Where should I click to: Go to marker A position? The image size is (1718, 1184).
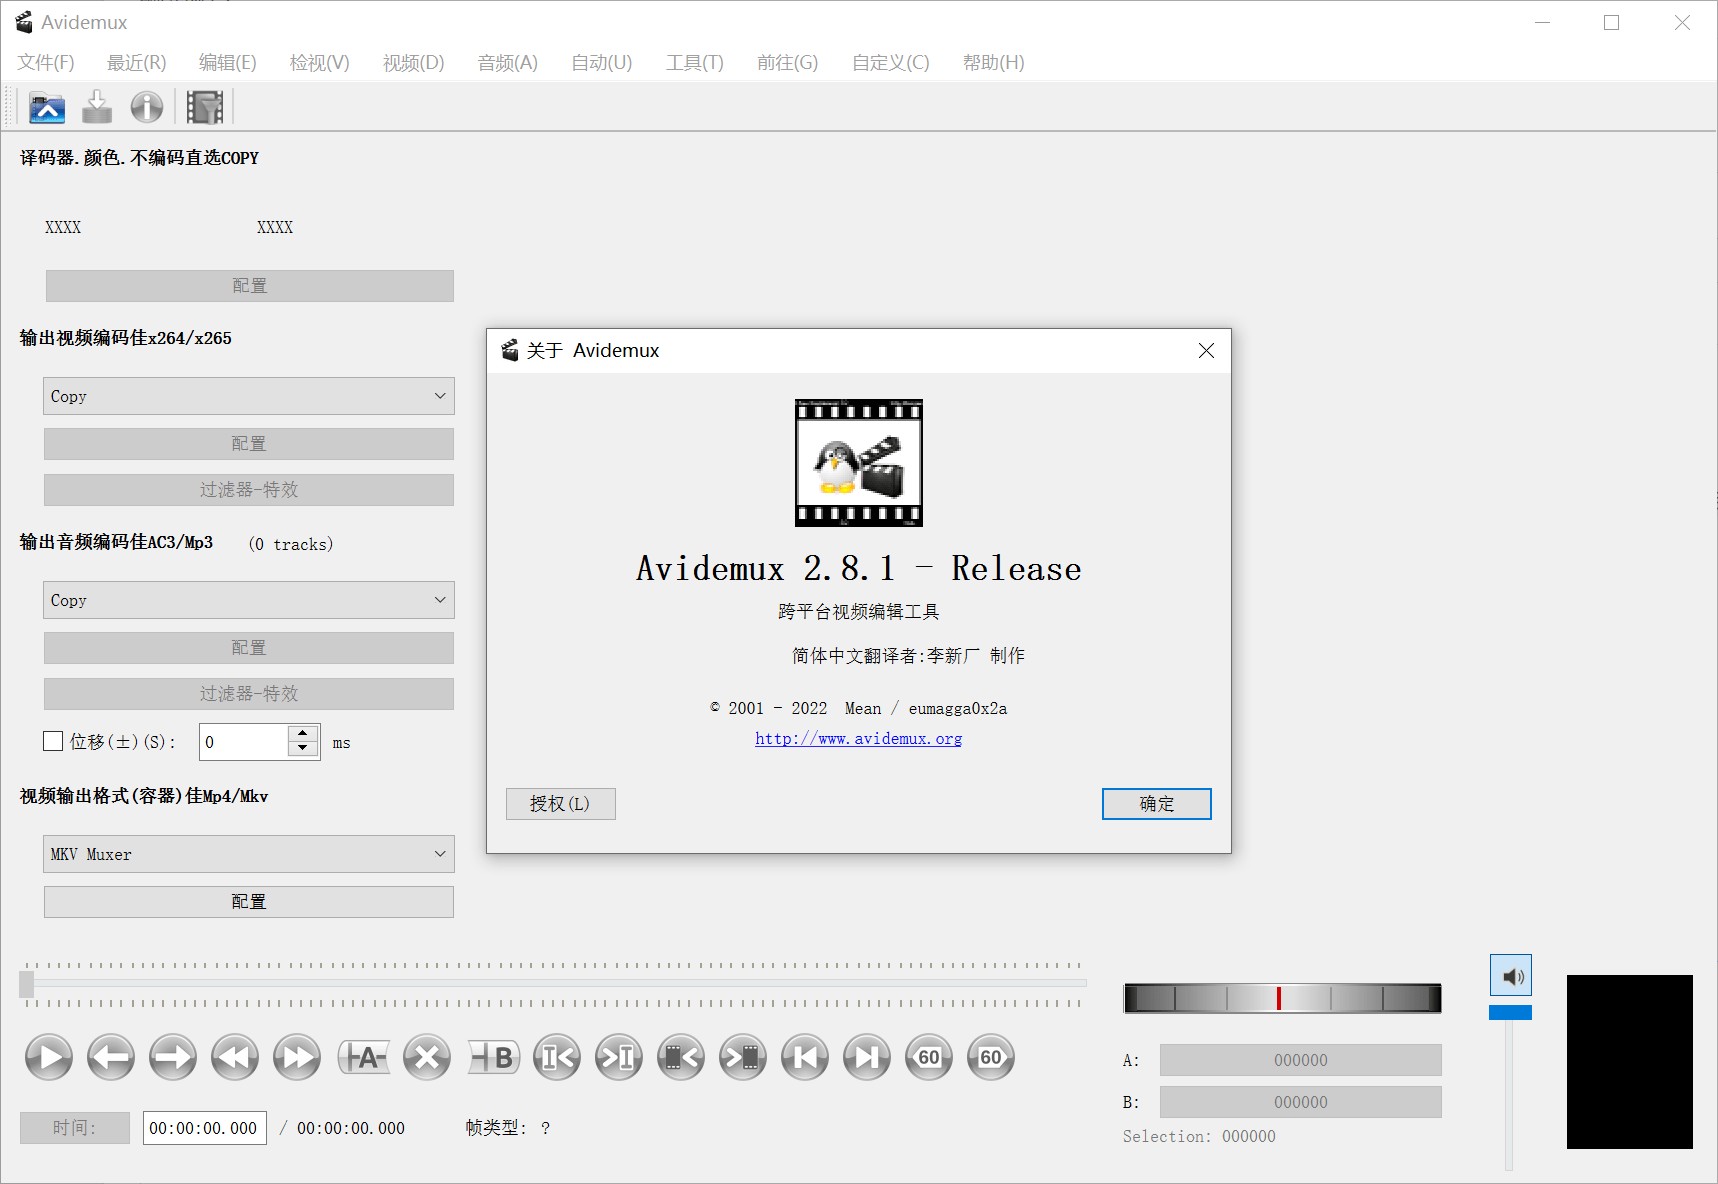tap(557, 1057)
